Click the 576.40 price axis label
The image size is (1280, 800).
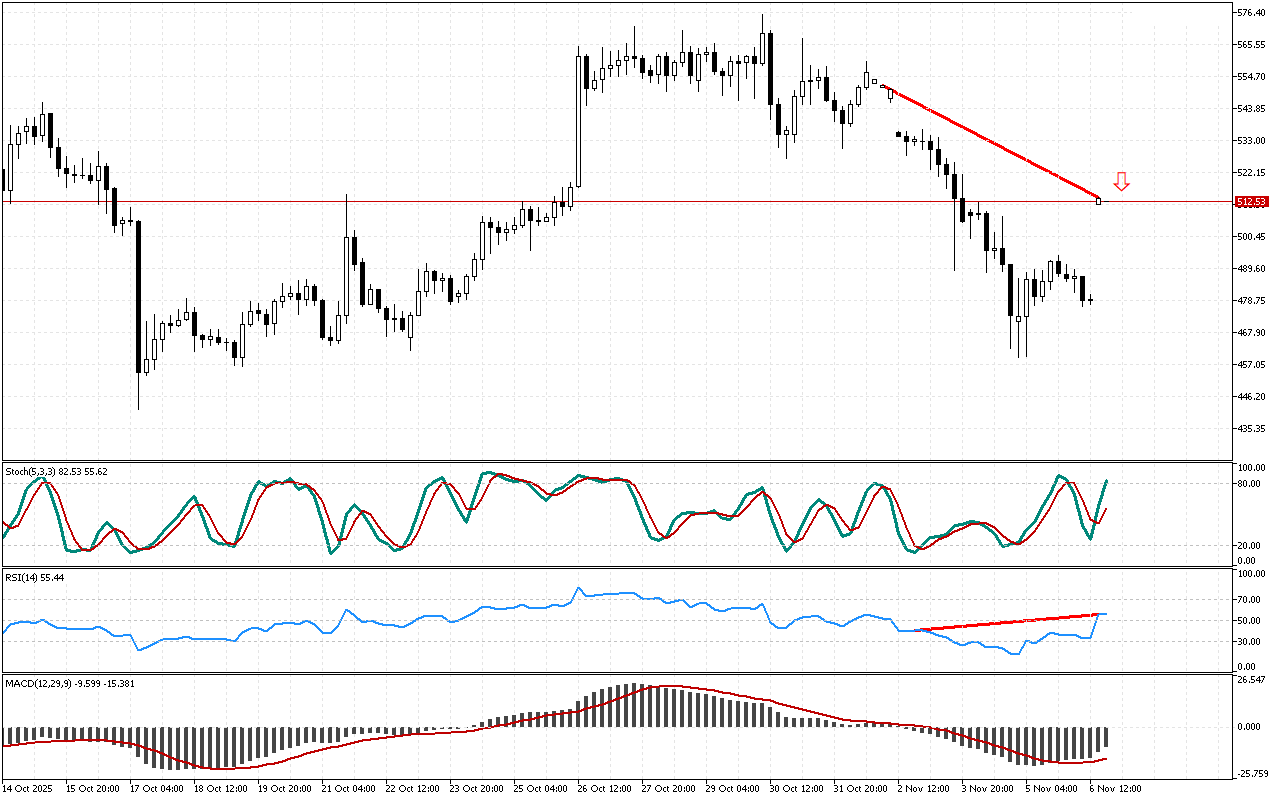pos(1252,13)
